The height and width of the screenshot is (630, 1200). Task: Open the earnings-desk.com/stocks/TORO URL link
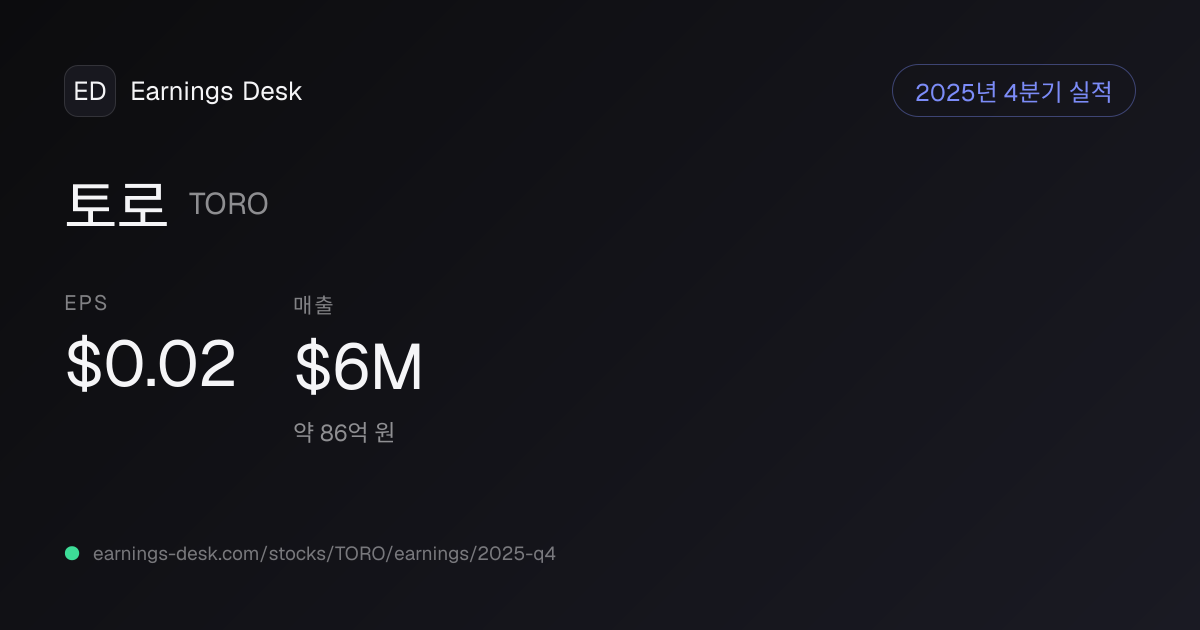(x=324, y=553)
